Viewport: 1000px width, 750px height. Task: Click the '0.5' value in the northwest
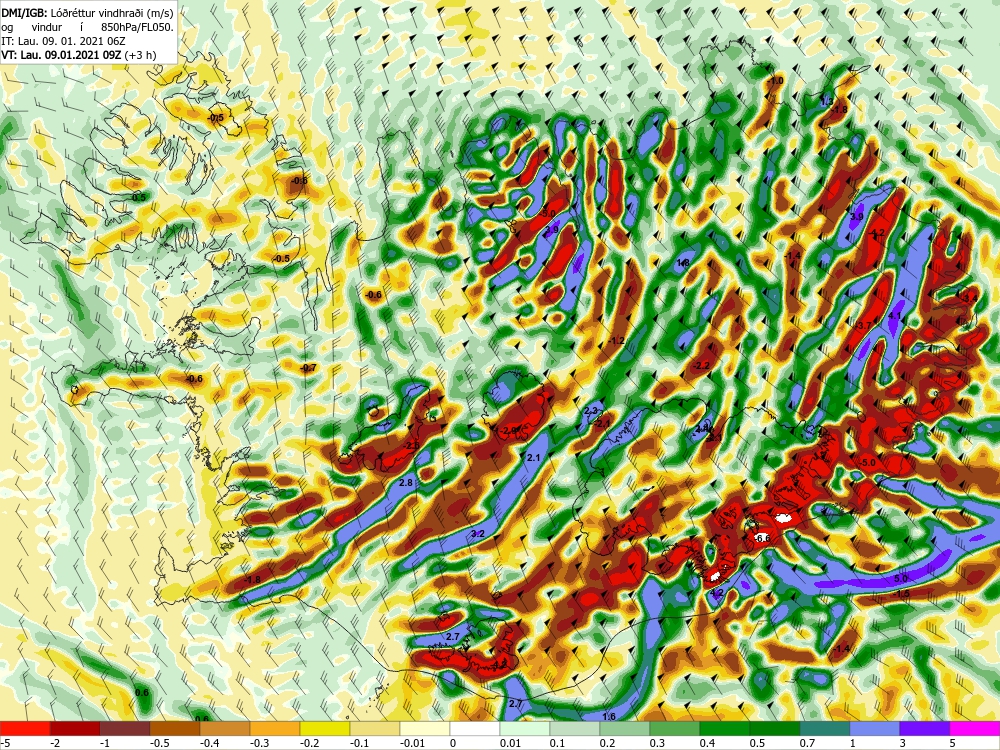click(x=138, y=198)
